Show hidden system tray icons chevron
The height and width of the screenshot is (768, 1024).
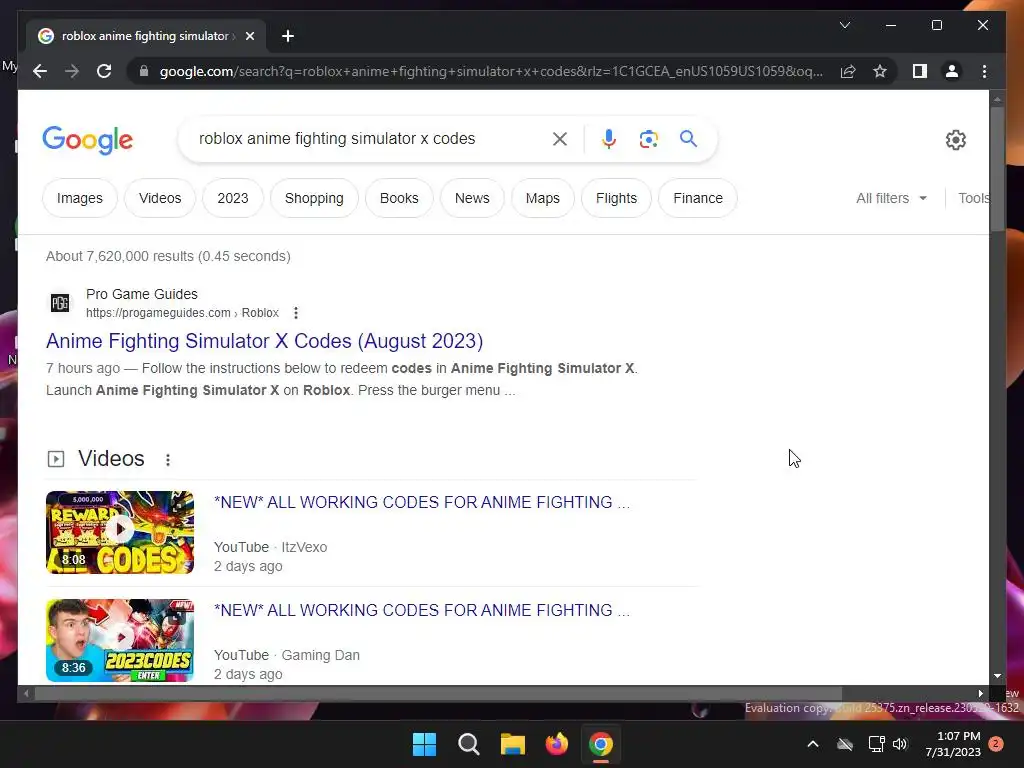813,744
